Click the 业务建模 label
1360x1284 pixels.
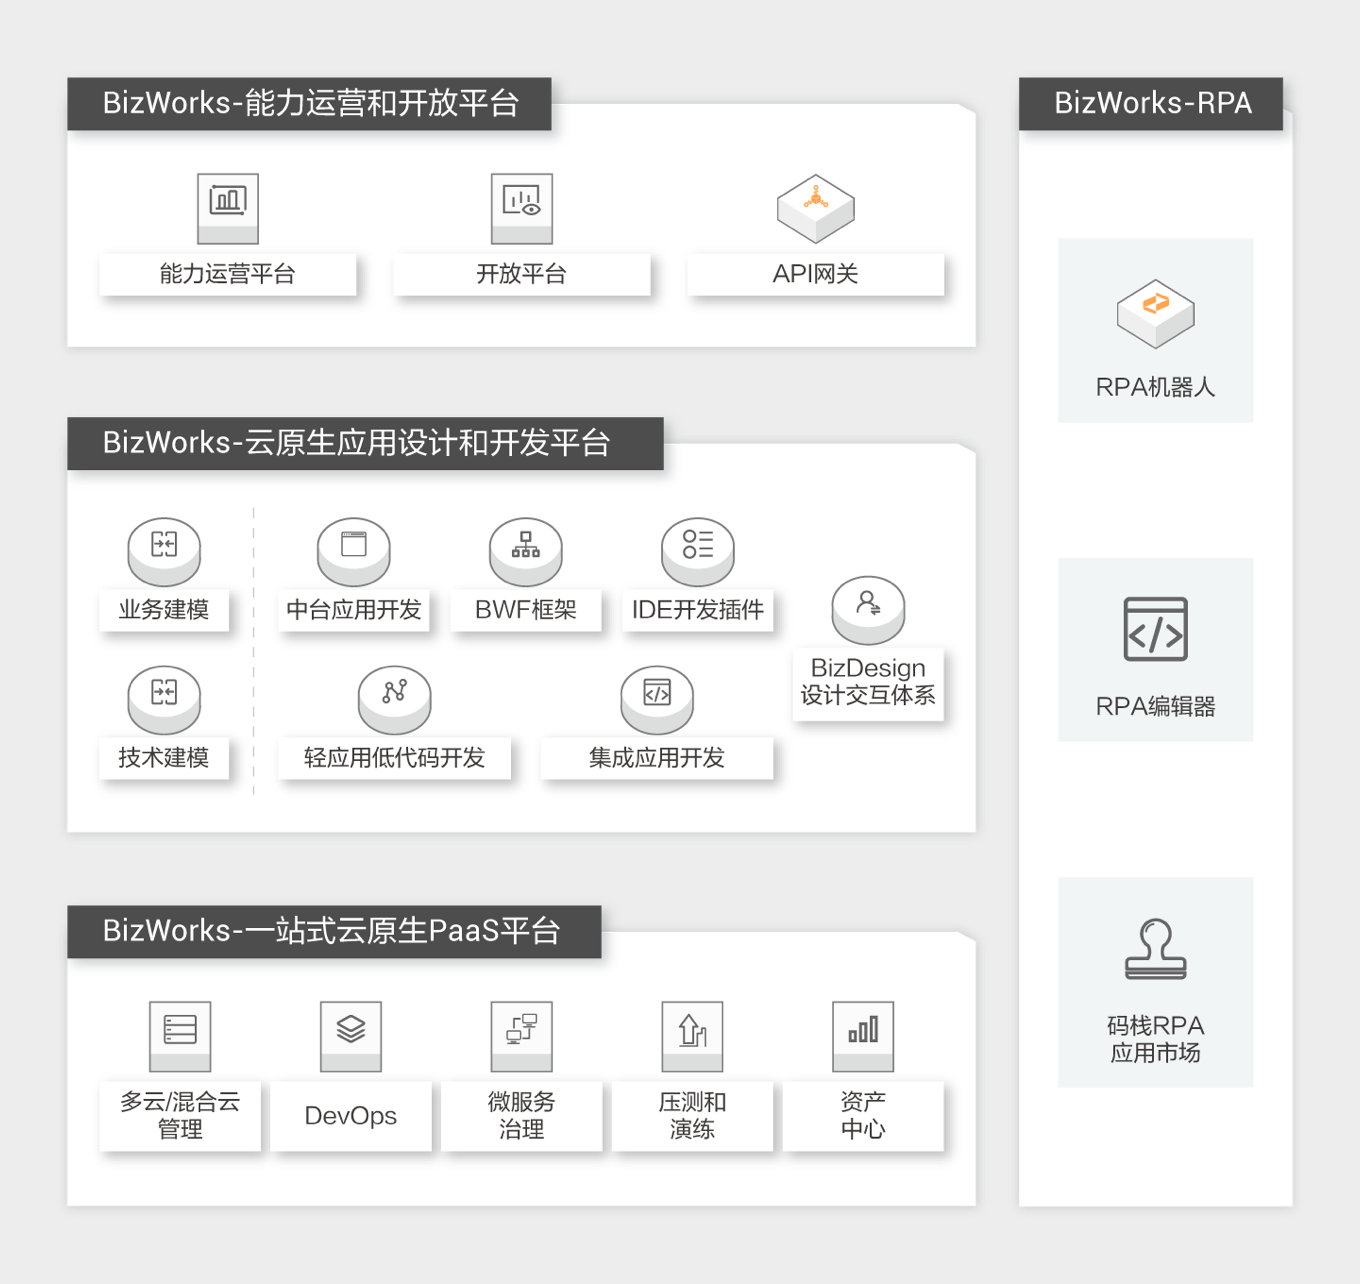[x=164, y=610]
